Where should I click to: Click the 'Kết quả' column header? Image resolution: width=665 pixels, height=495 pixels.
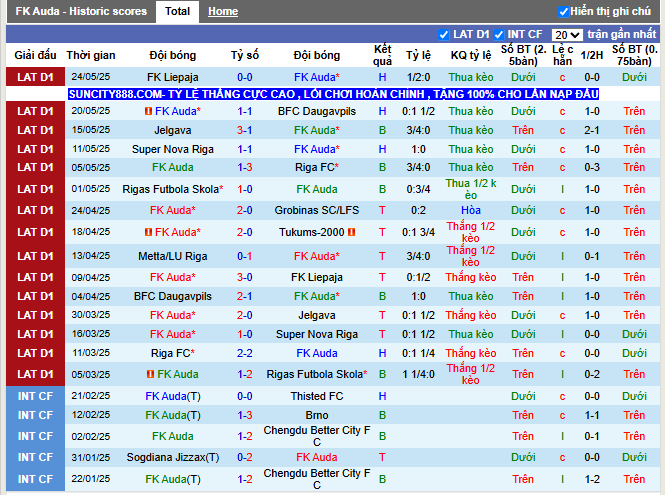tap(382, 55)
